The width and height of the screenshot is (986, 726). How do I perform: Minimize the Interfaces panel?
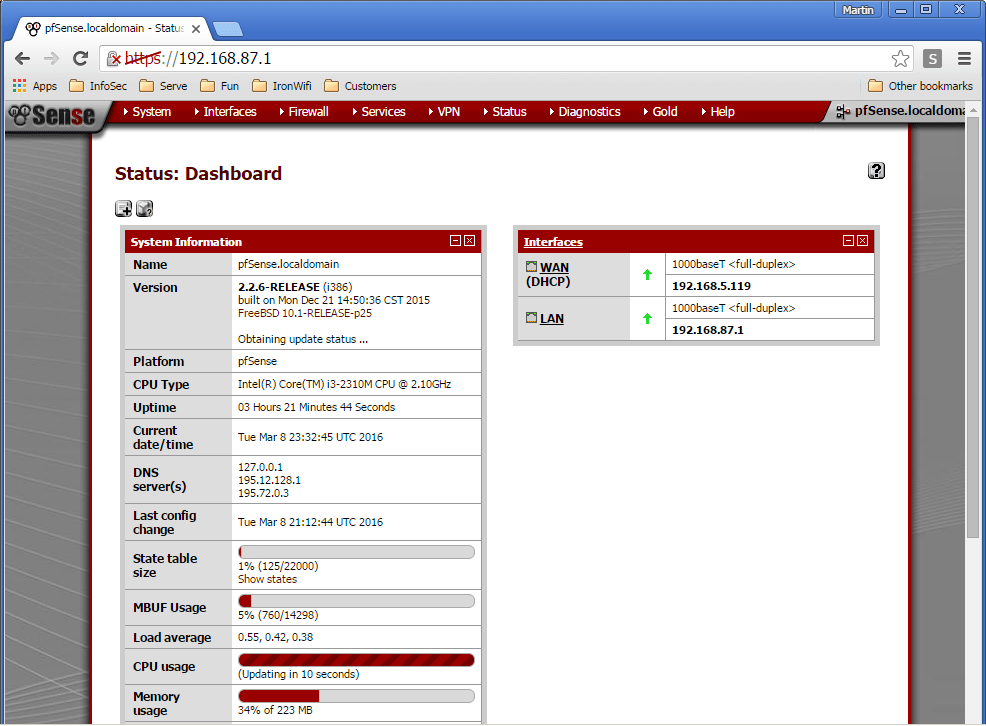tap(848, 240)
